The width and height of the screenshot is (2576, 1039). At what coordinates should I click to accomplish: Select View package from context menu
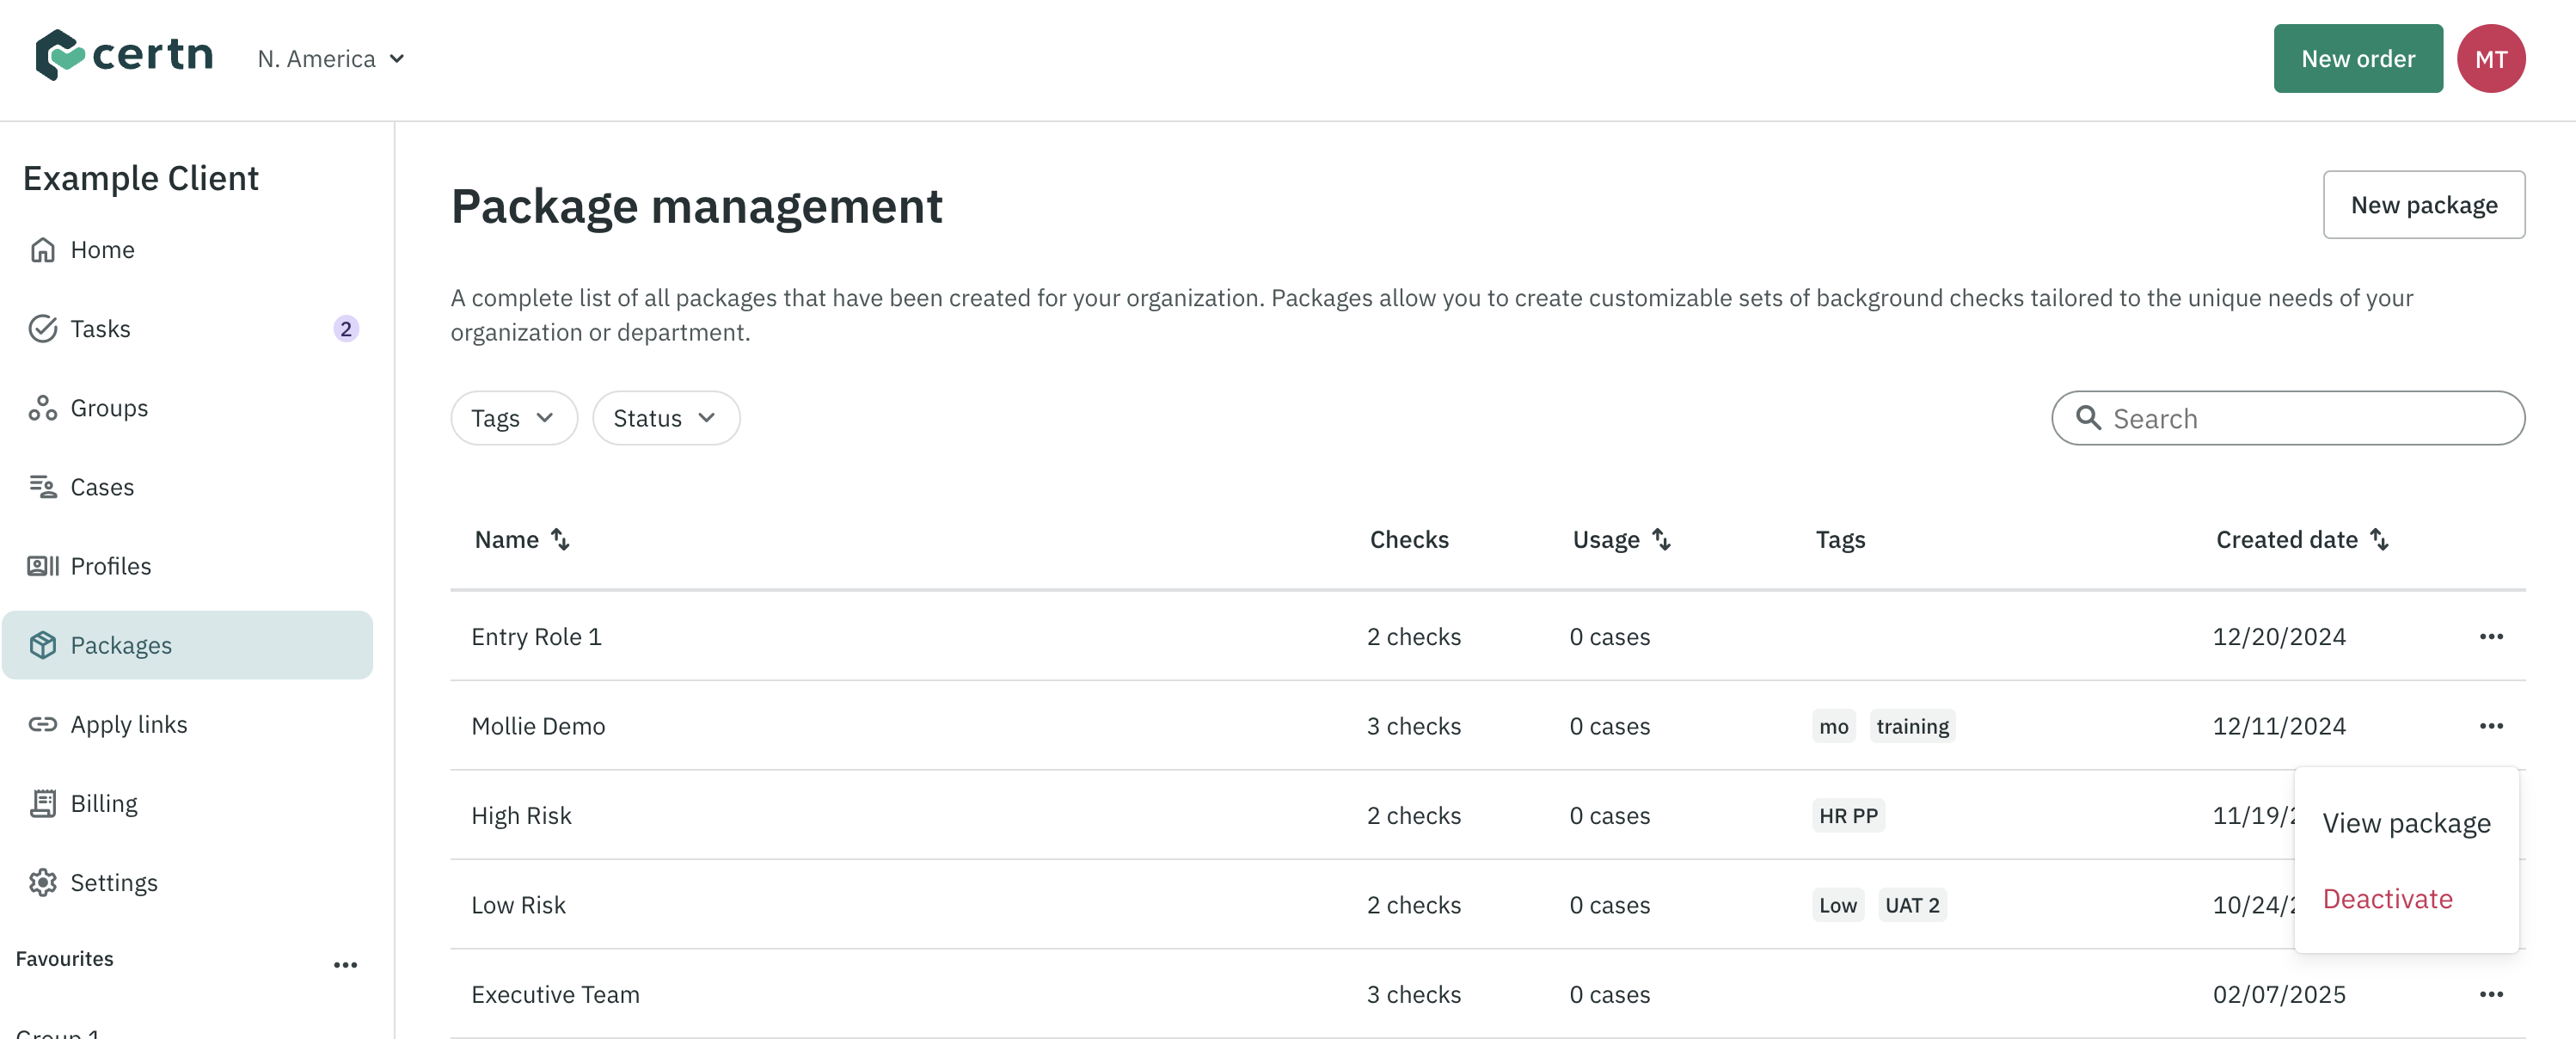point(2406,822)
